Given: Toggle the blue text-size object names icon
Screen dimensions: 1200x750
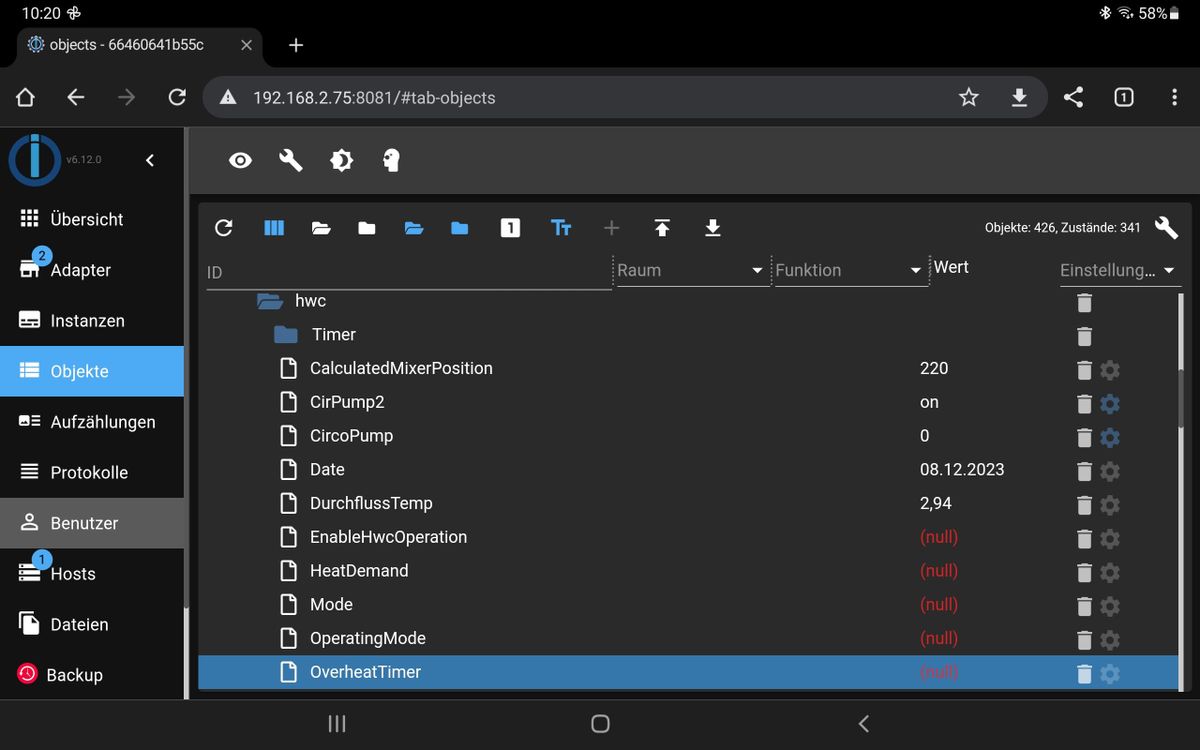Looking at the screenshot, I should (x=561, y=228).
